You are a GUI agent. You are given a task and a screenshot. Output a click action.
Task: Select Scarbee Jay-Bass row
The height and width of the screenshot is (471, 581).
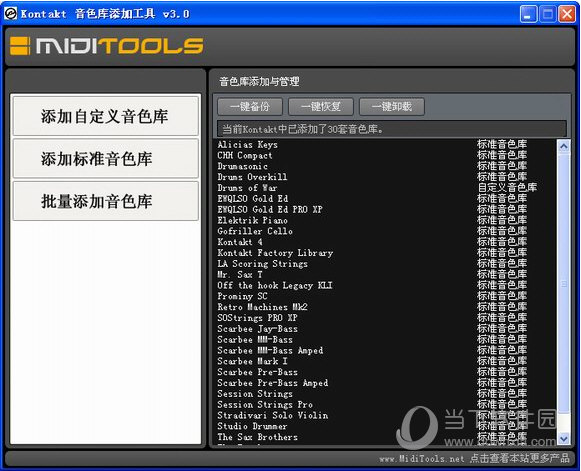(x=385, y=329)
